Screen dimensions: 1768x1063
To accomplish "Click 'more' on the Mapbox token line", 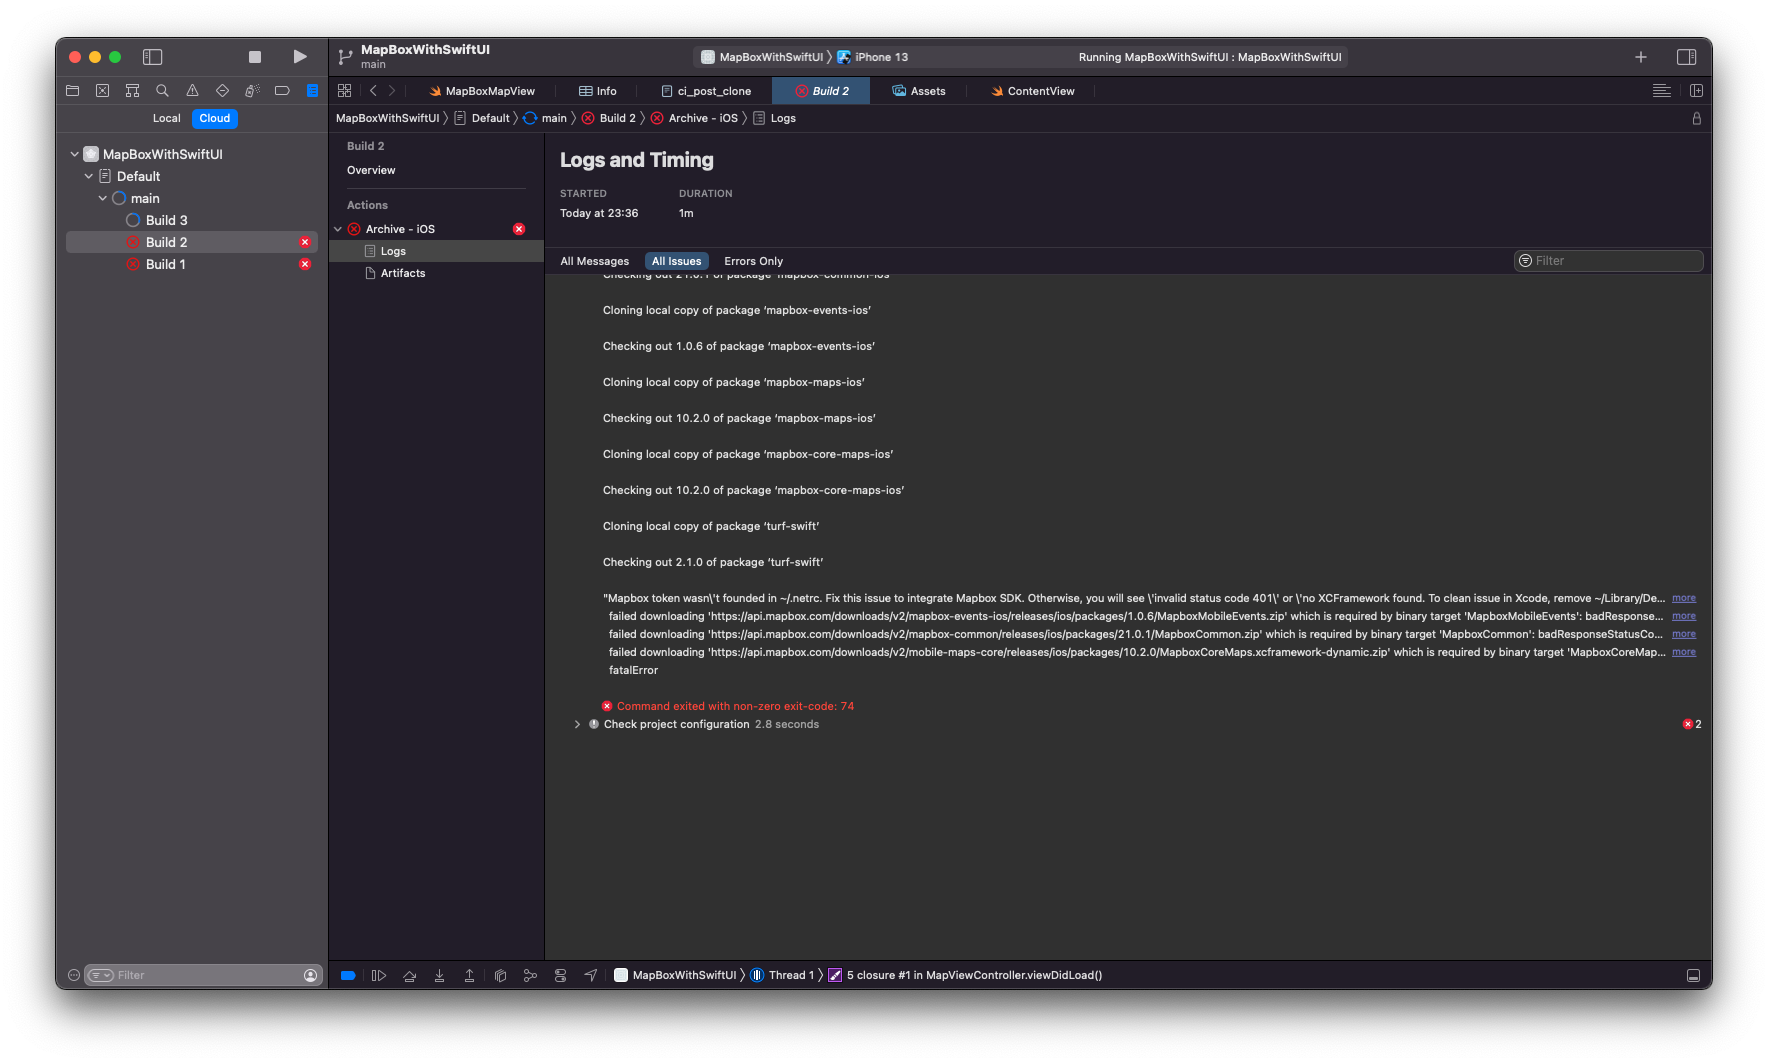I will [x=1684, y=598].
